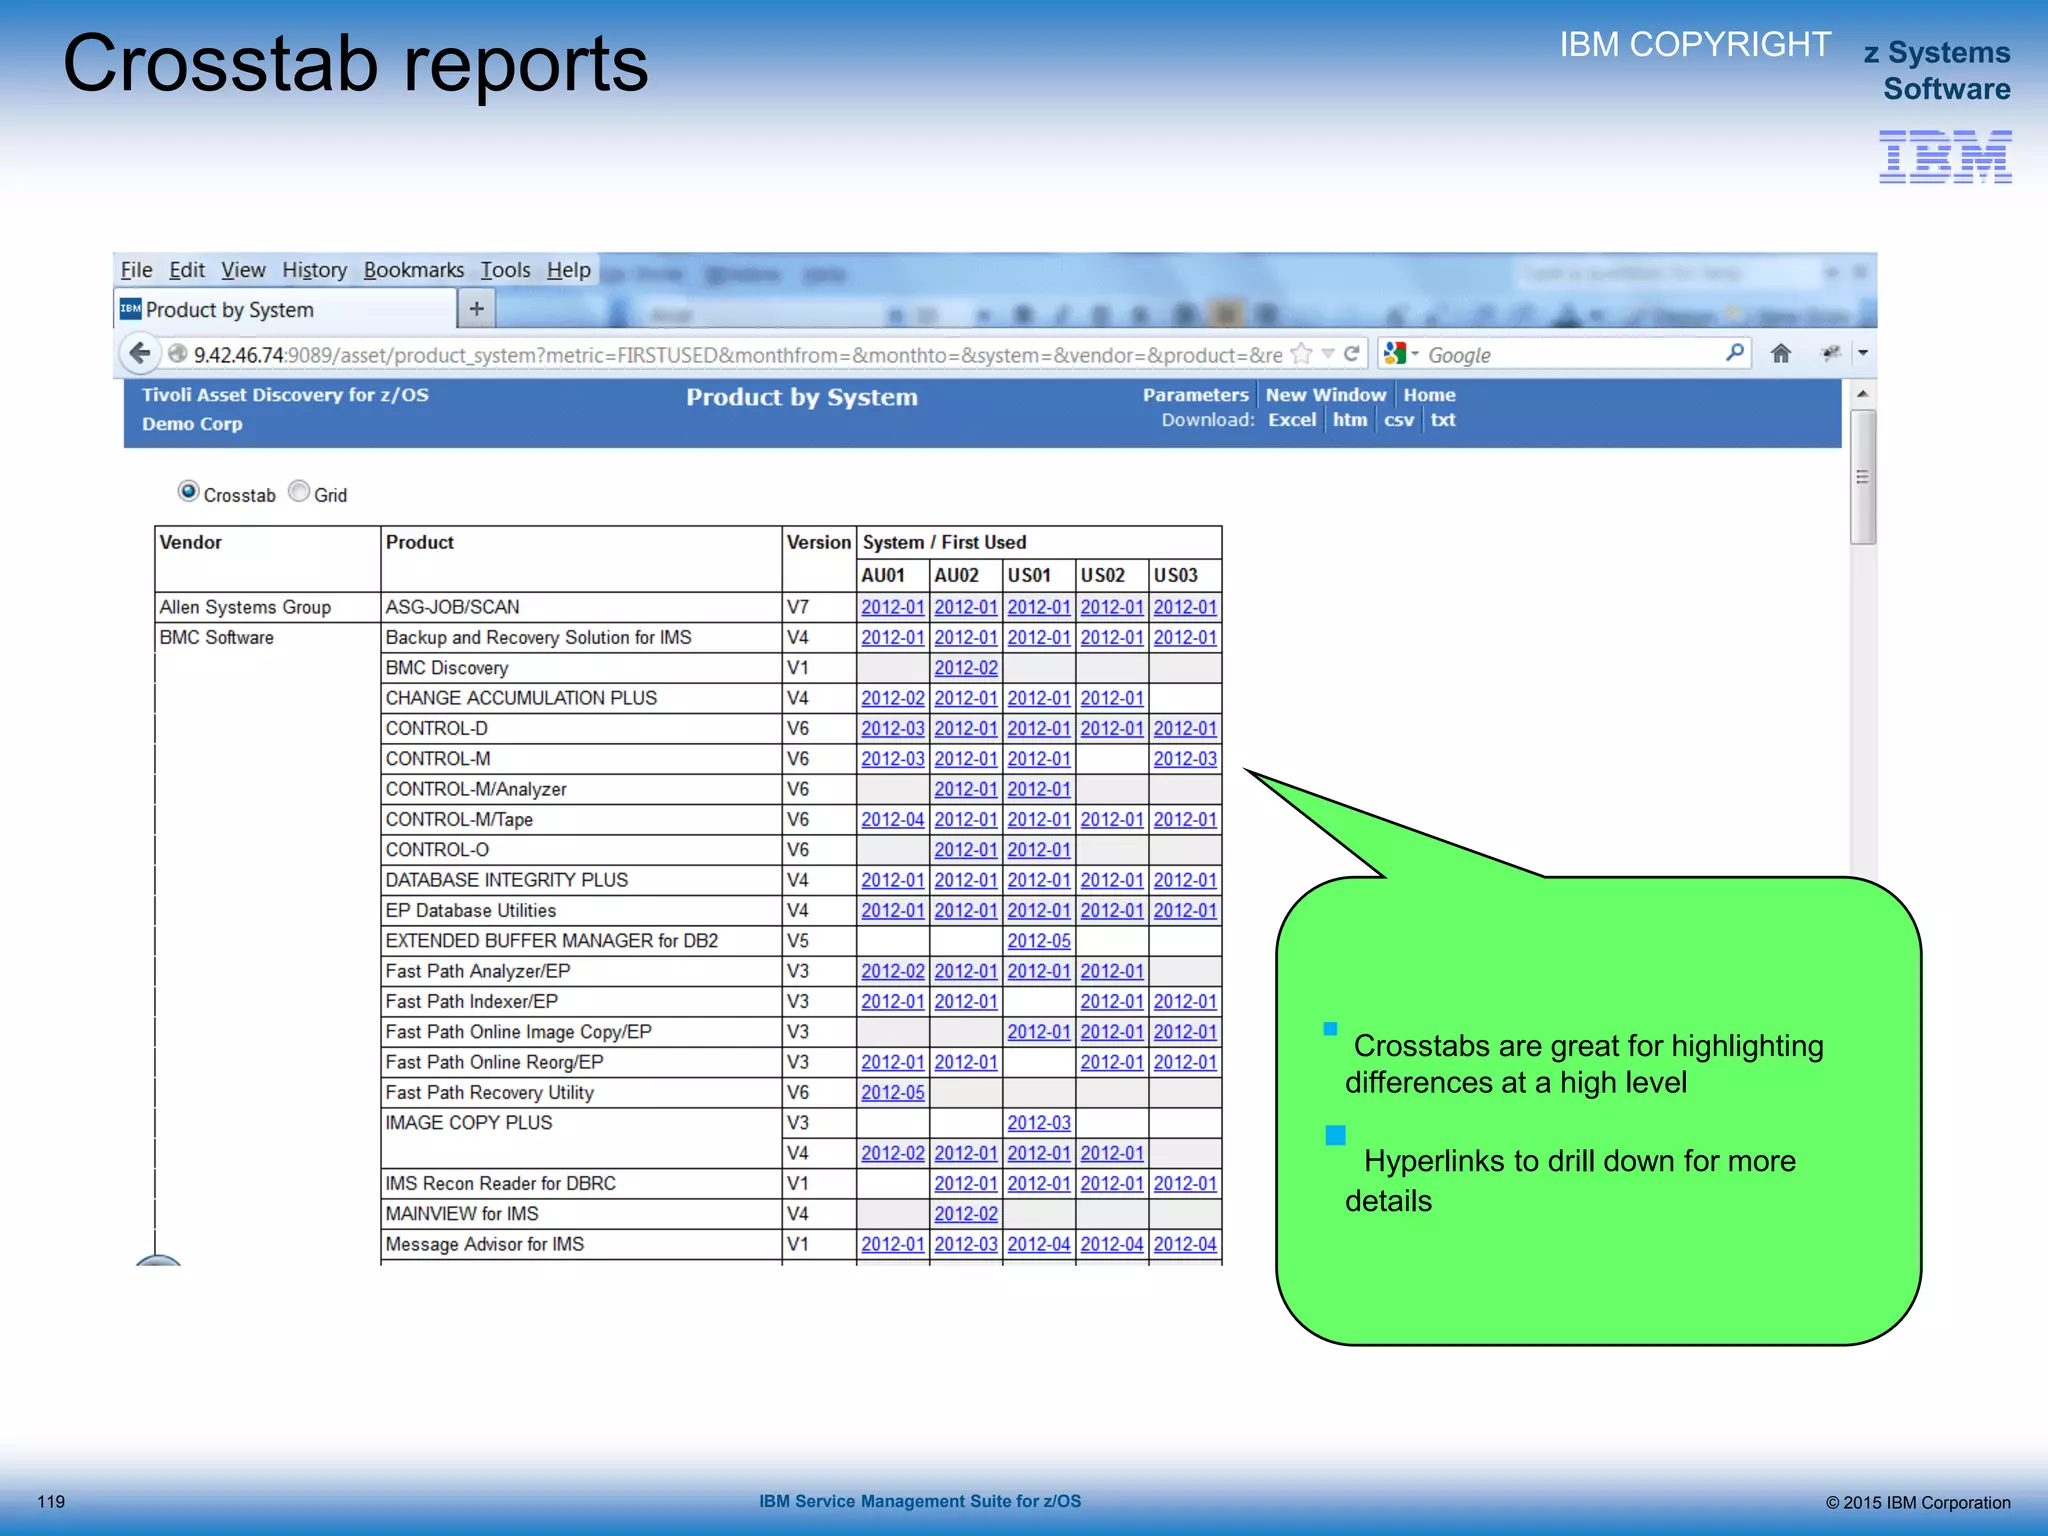Screen dimensions: 2048x1536
Task: Open CHANGE ACCUMULATION PLUS AU01 2012-02 link
Action: (x=892, y=698)
